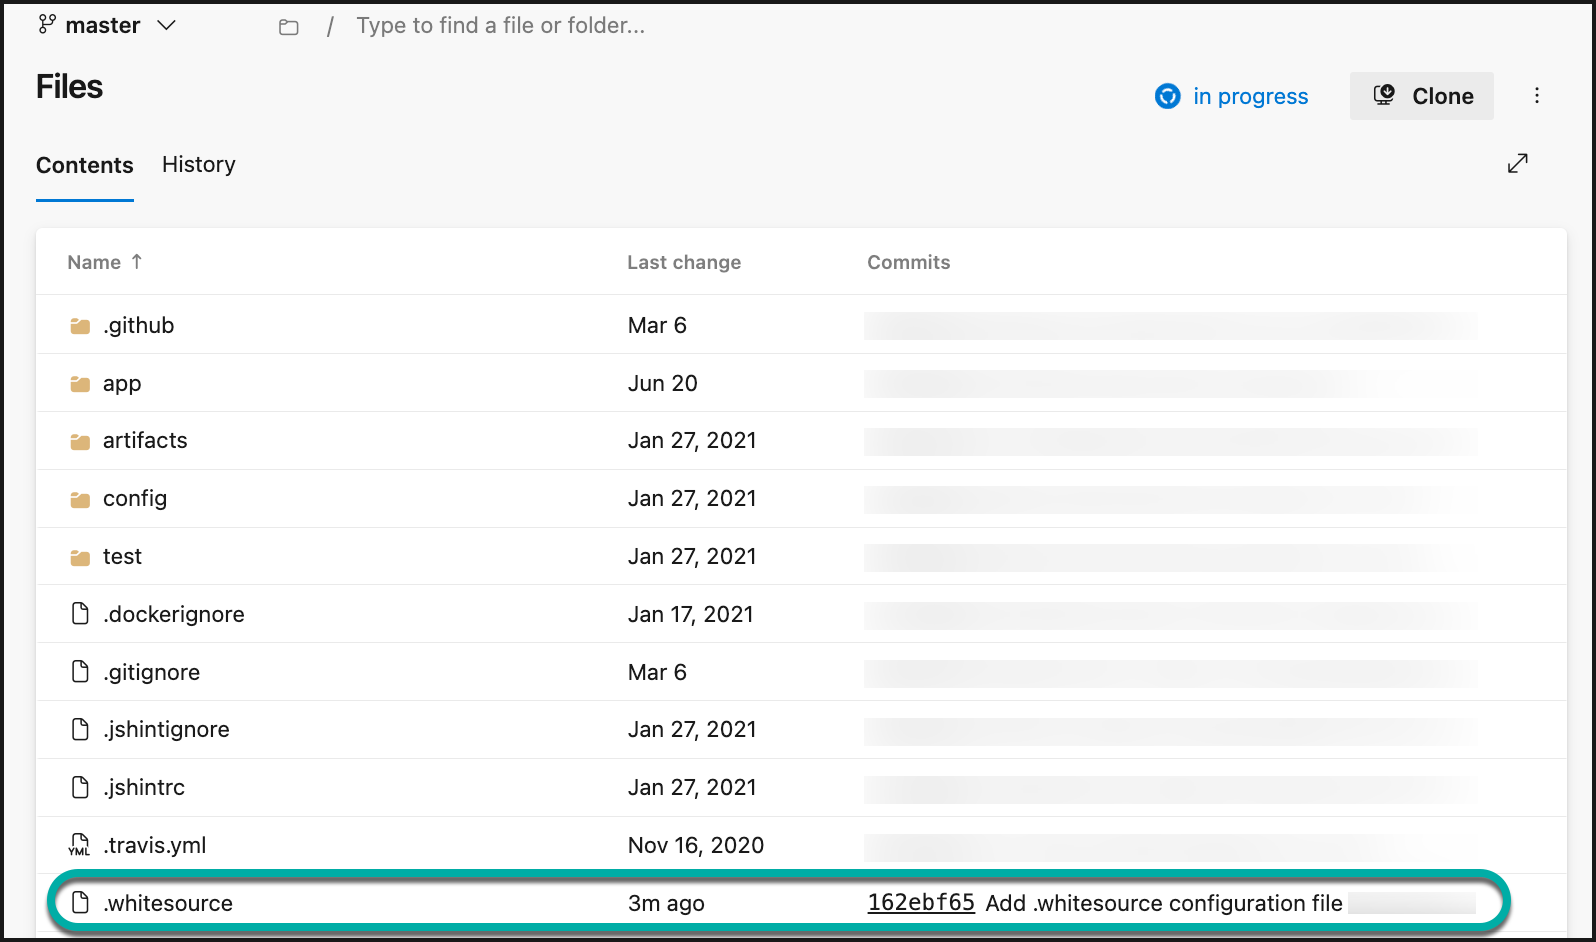Open the more actions vertical ellipsis menu

pyautogui.click(x=1537, y=96)
